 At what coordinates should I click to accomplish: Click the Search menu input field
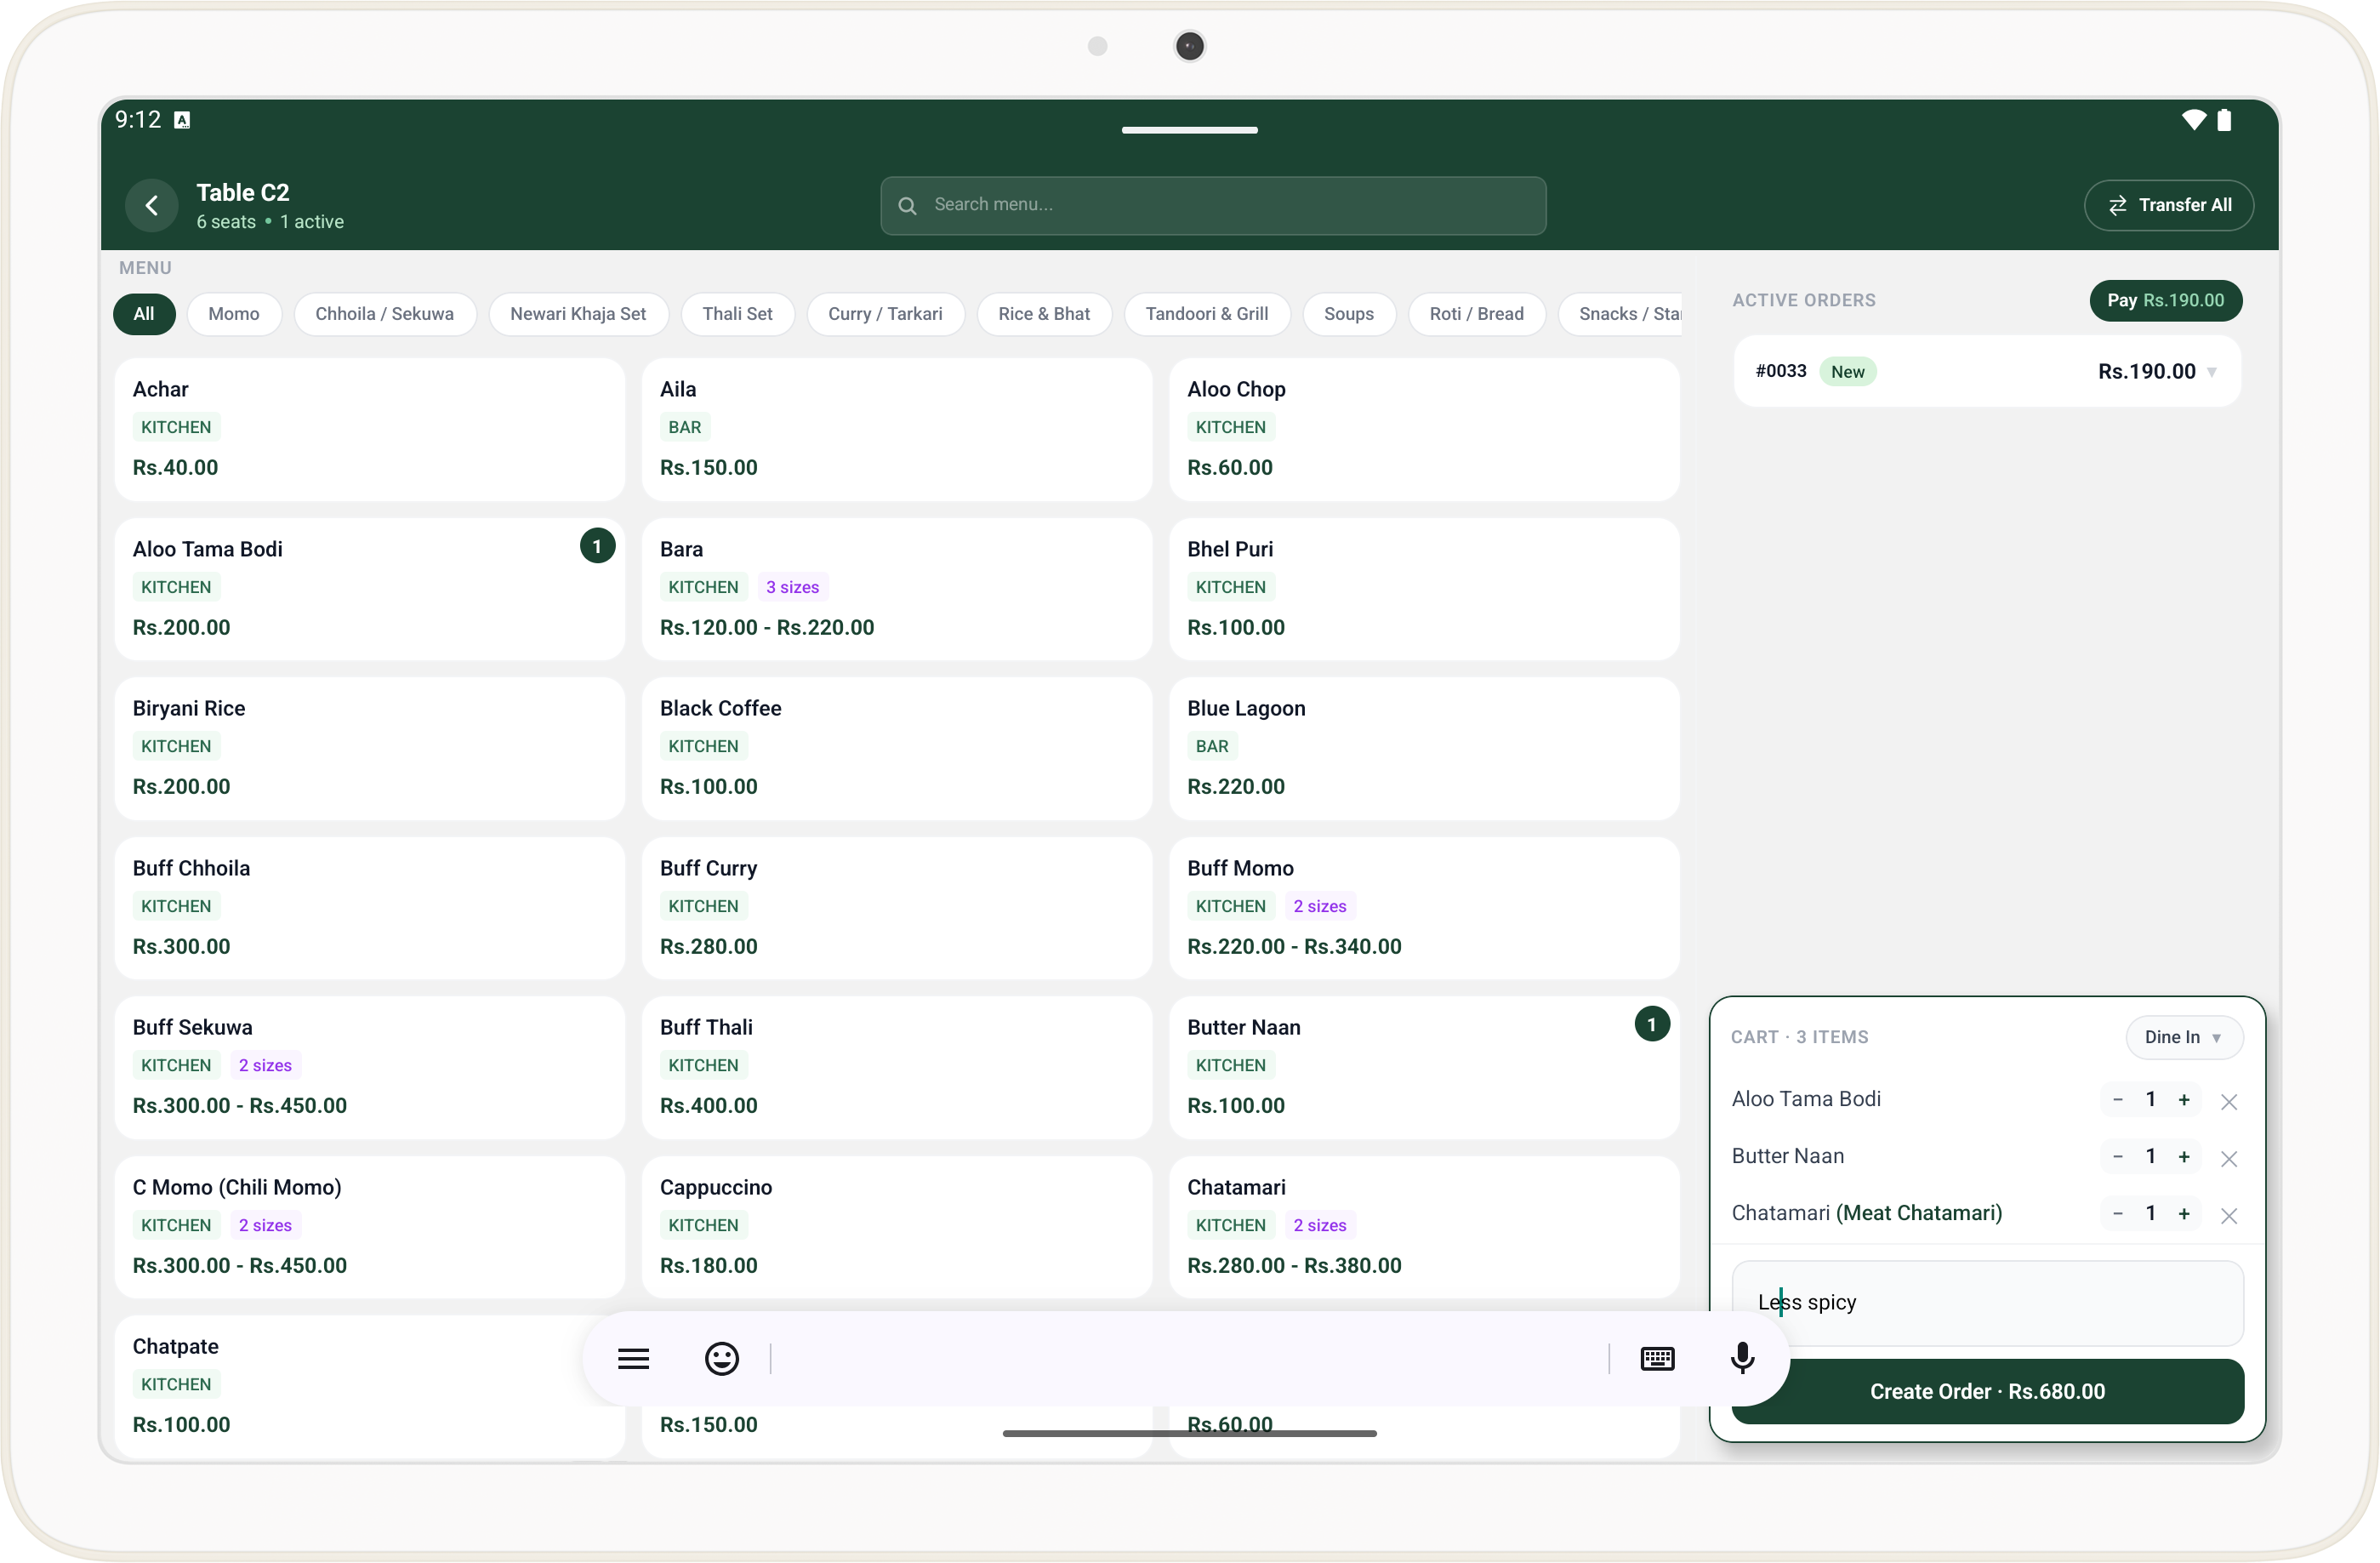pos(1213,205)
